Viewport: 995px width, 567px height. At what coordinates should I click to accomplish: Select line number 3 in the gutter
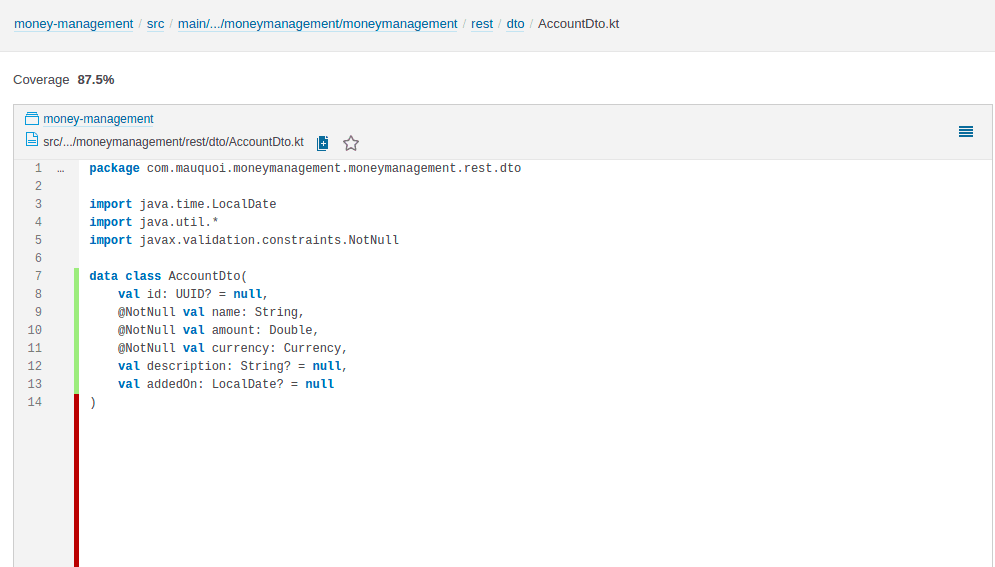(37, 204)
